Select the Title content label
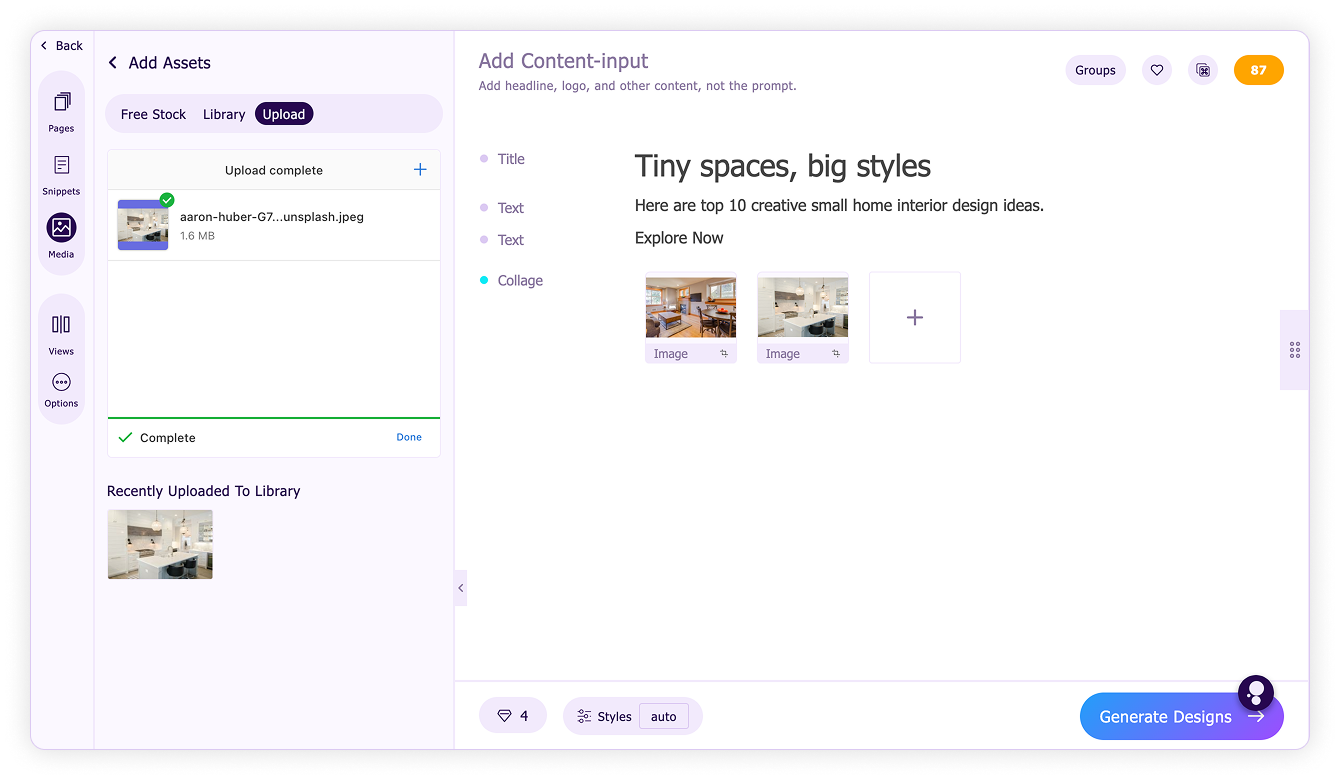The height and width of the screenshot is (780, 1340). tap(511, 159)
